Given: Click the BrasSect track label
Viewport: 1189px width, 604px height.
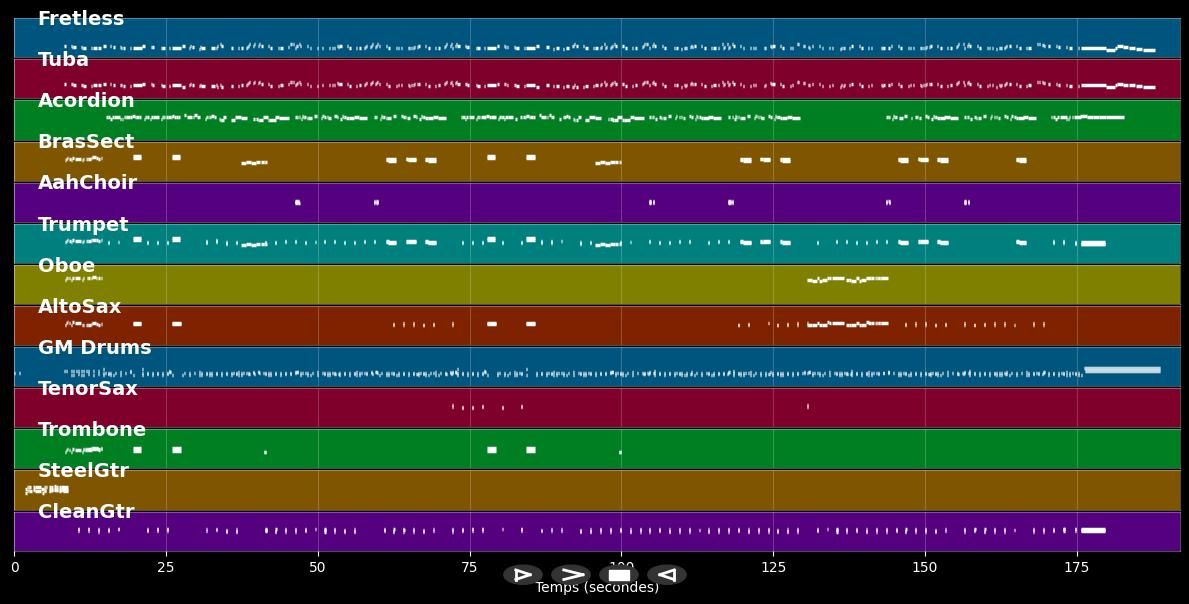Looking at the screenshot, I should pyautogui.click(x=86, y=142).
